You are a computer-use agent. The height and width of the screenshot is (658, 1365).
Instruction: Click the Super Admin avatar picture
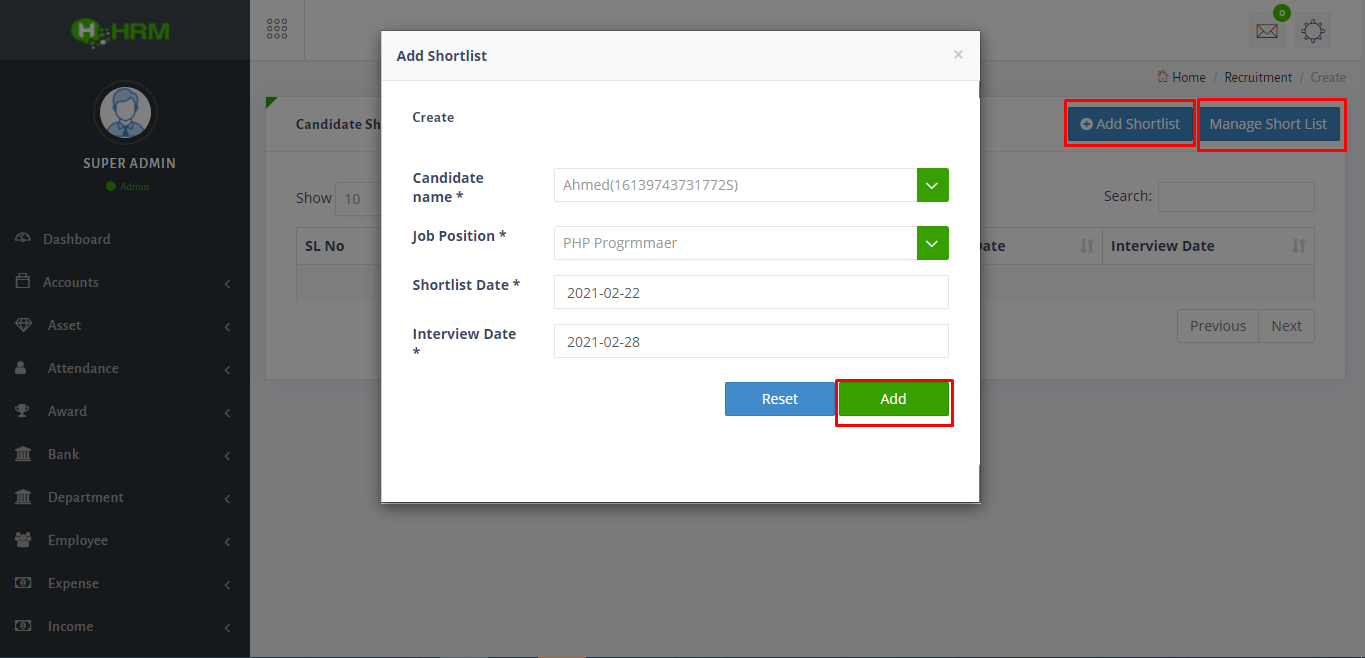[x=125, y=112]
